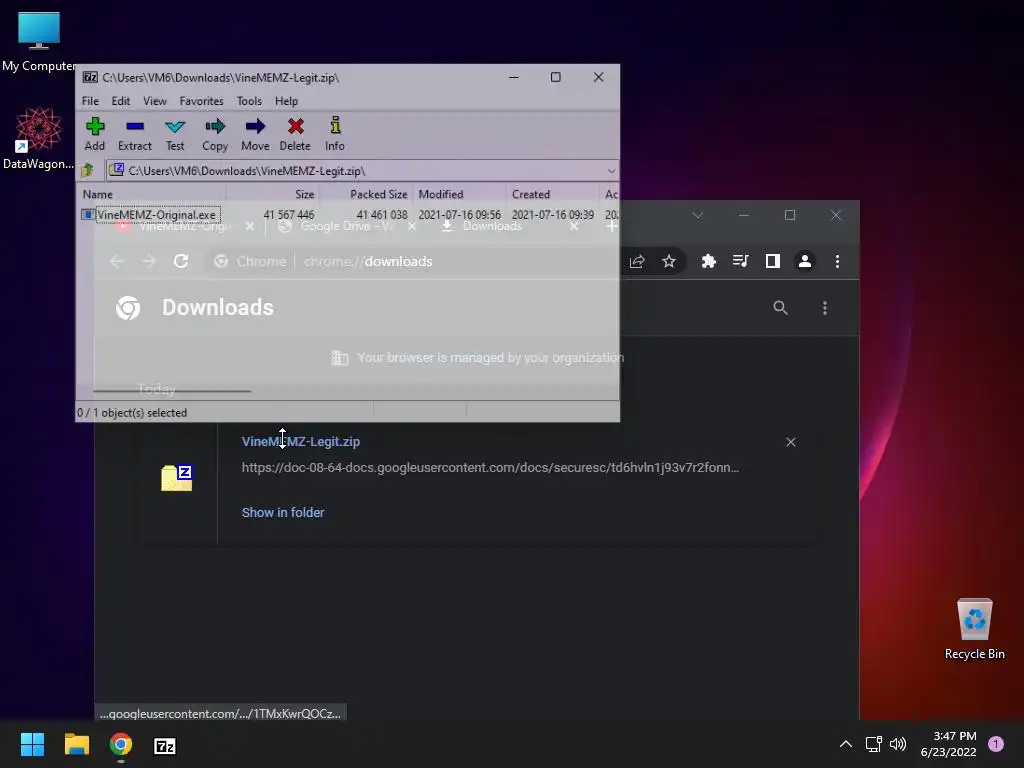
Task: Click the zip file icon in downloads
Action: (176, 478)
